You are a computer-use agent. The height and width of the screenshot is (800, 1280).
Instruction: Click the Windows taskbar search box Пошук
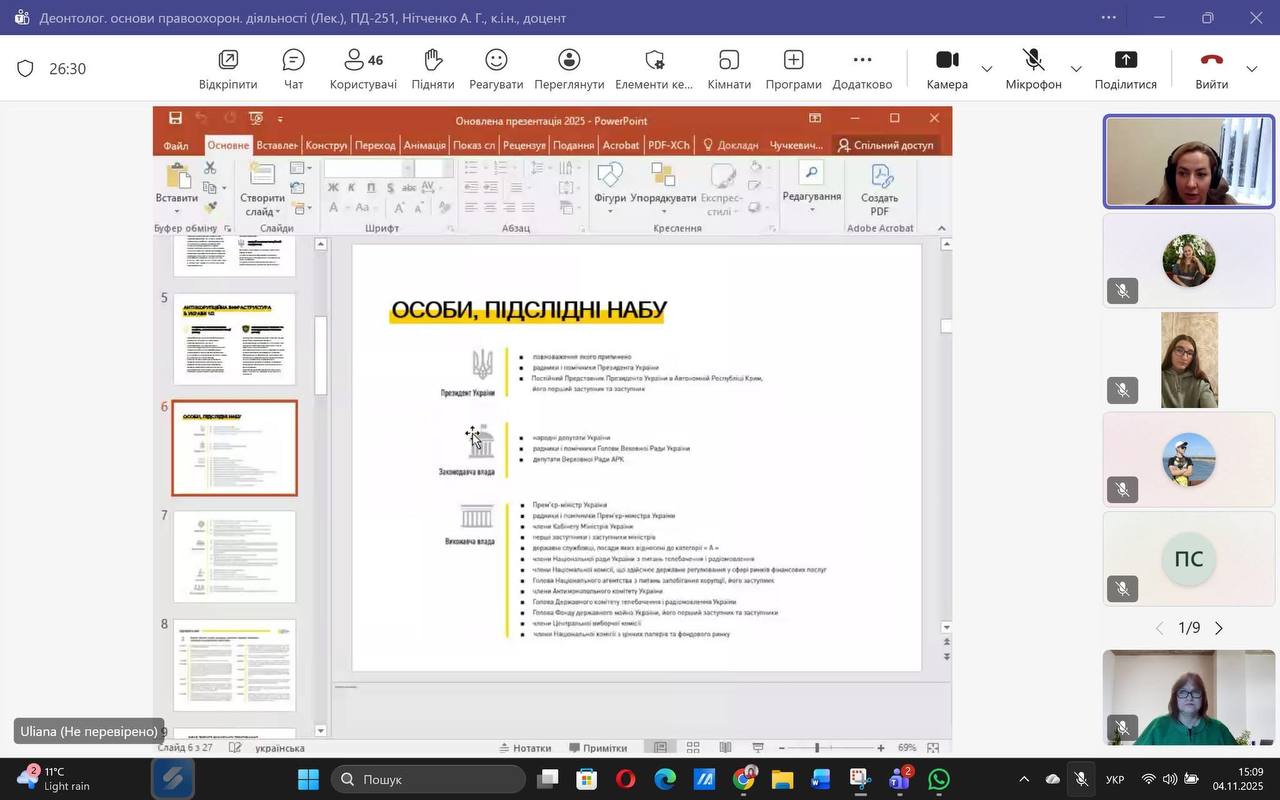pos(428,779)
